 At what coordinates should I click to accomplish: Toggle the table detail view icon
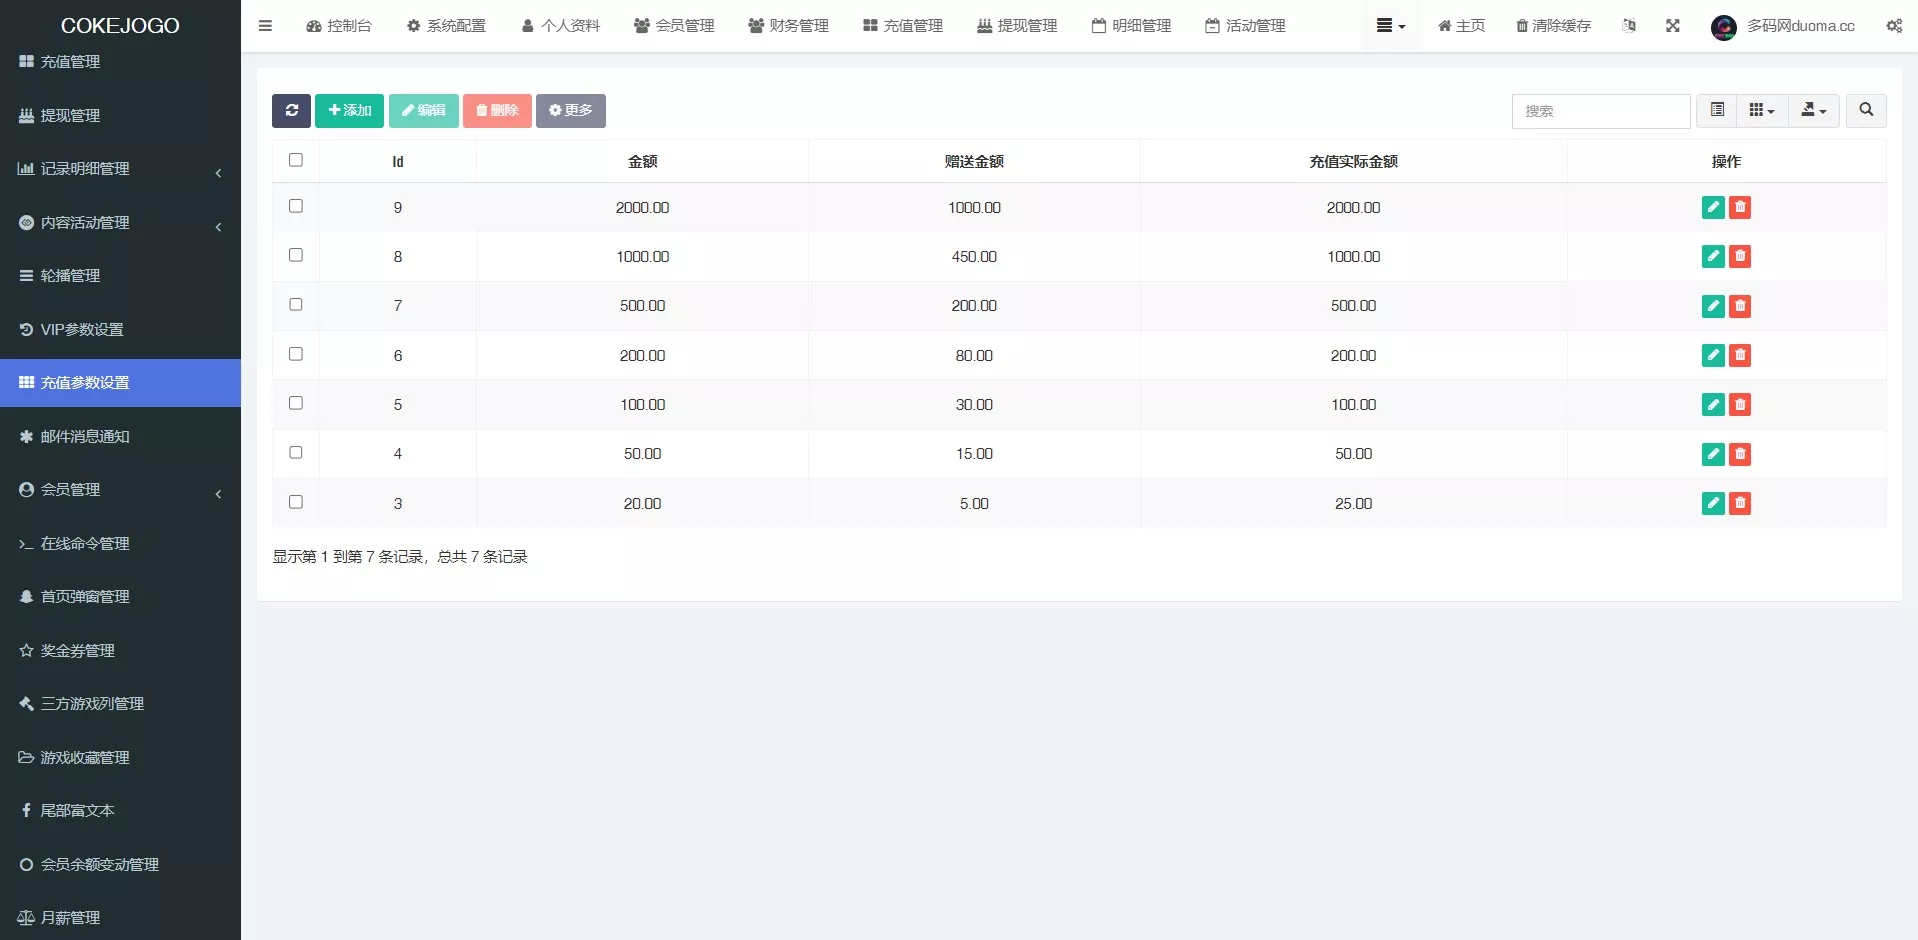[x=1717, y=110]
